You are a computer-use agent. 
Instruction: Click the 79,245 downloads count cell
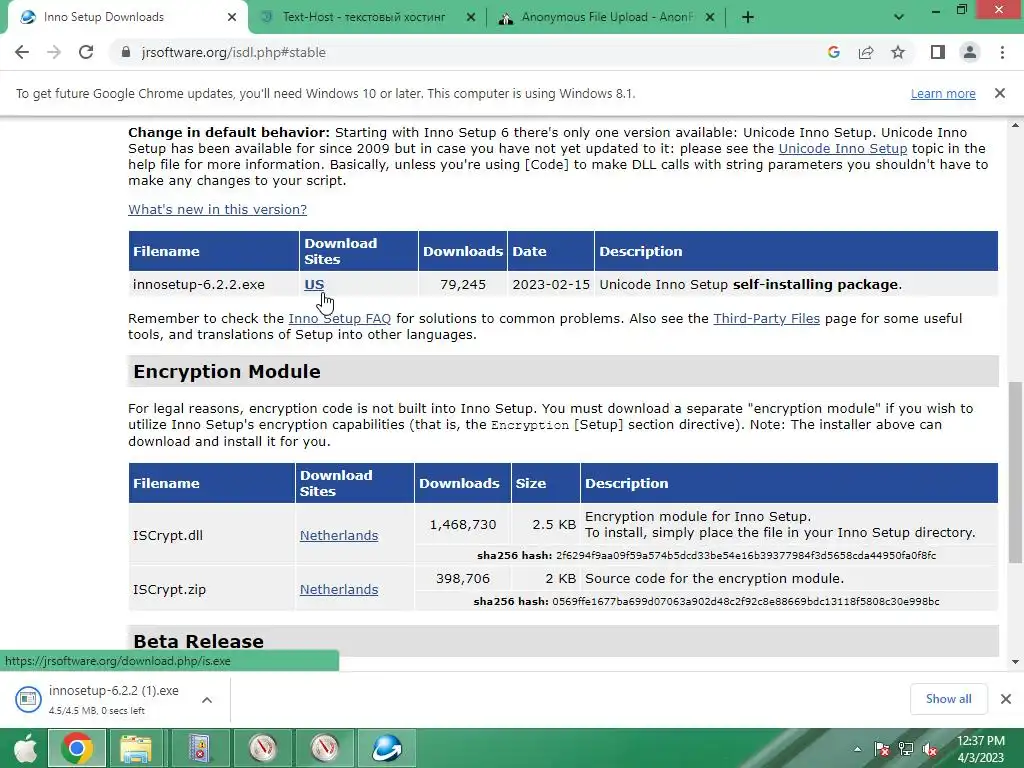click(462, 285)
